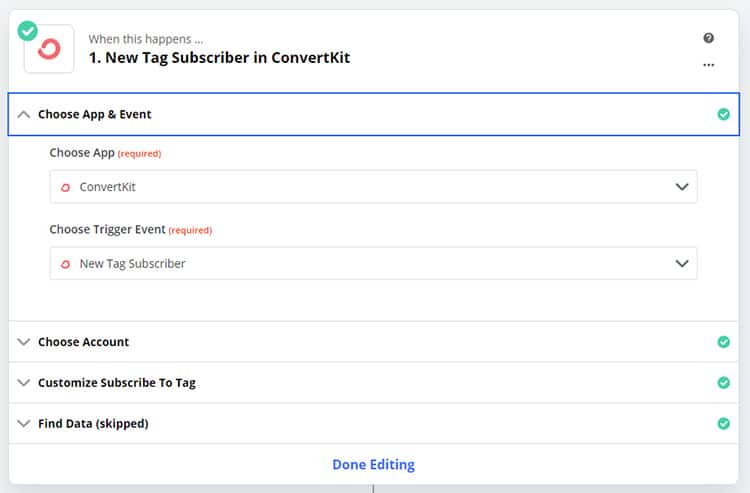Select the ConvertKit app field text
Screen dimensions: 750x493
[x=108, y=187]
